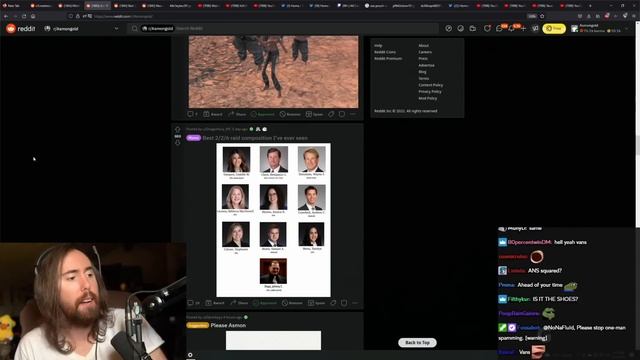Click the magnifier icon in the search bar
Viewport: 640px width, 360px height.
(134, 29)
